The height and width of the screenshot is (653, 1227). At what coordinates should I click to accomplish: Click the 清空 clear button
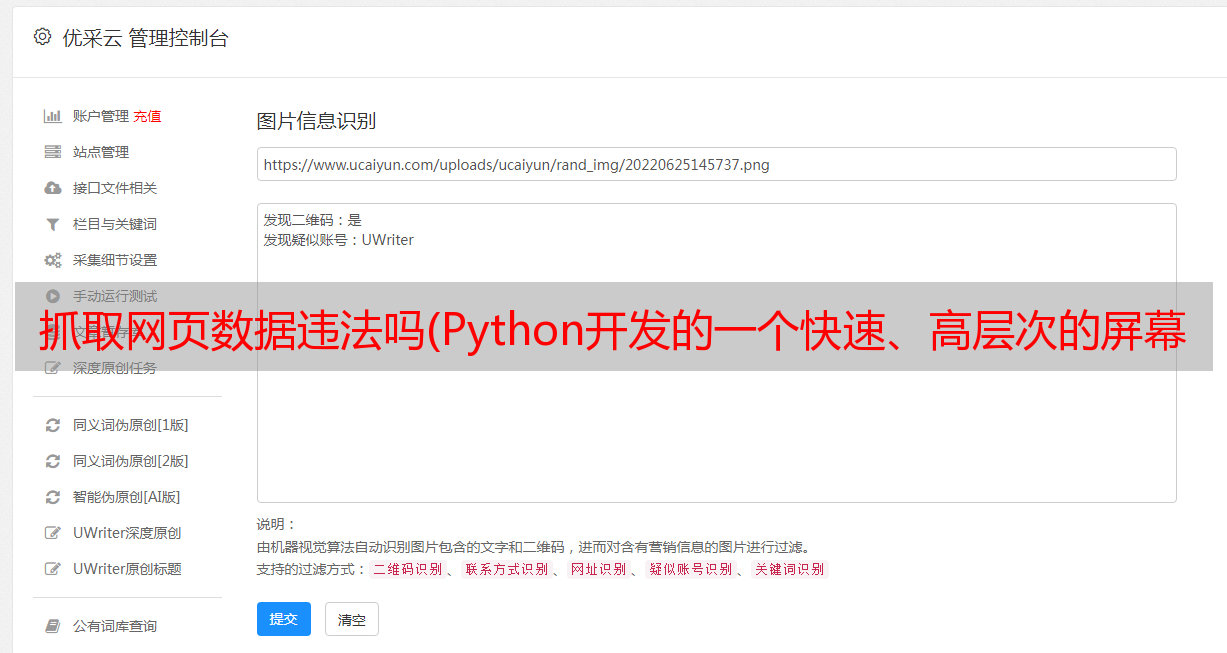click(352, 619)
